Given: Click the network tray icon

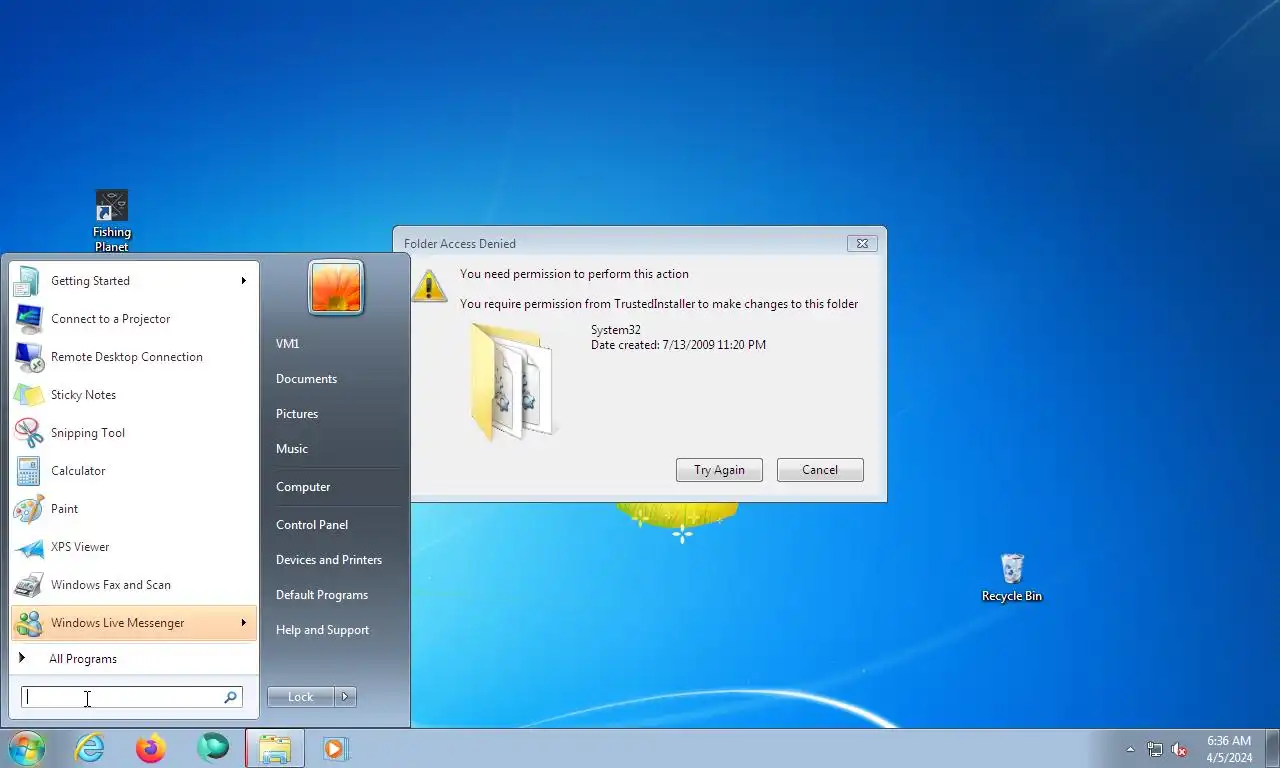Looking at the screenshot, I should tap(1155, 749).
